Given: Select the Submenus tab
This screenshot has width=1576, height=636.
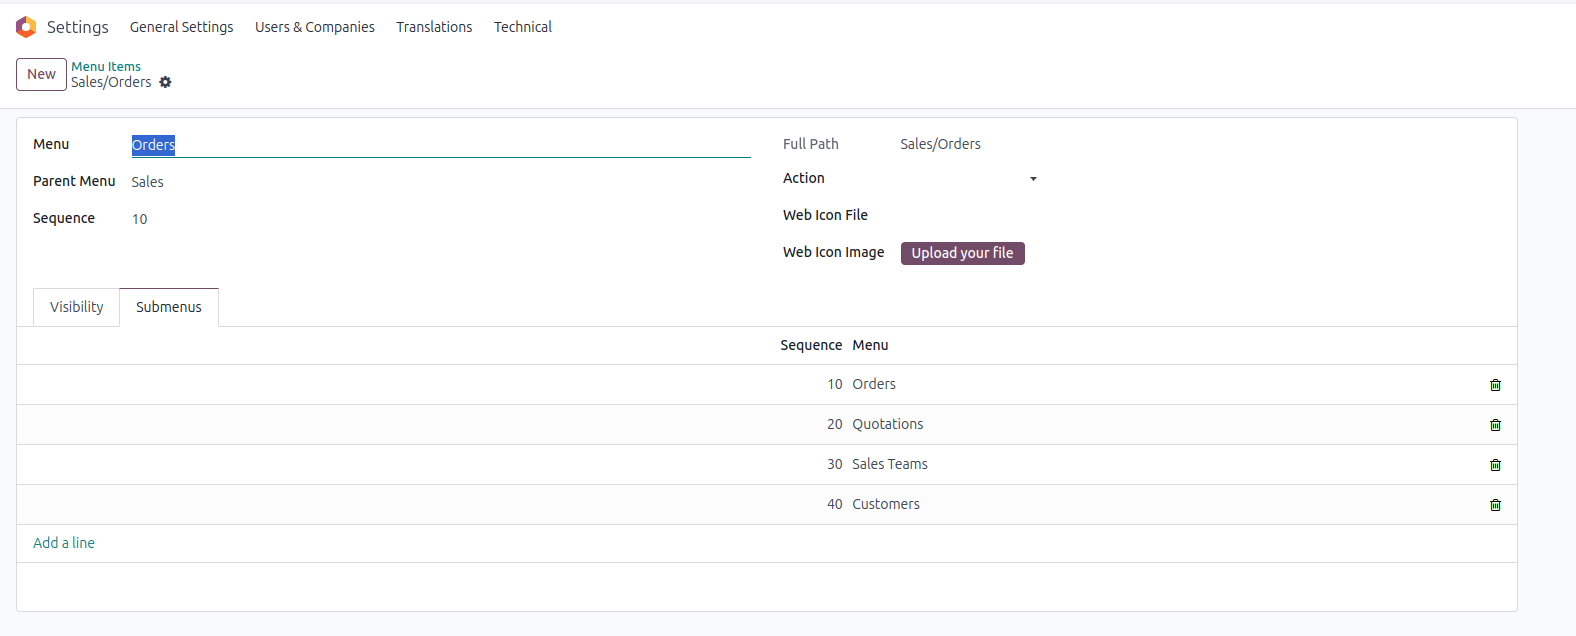Looking at the screenshot, I should point(169,307).
